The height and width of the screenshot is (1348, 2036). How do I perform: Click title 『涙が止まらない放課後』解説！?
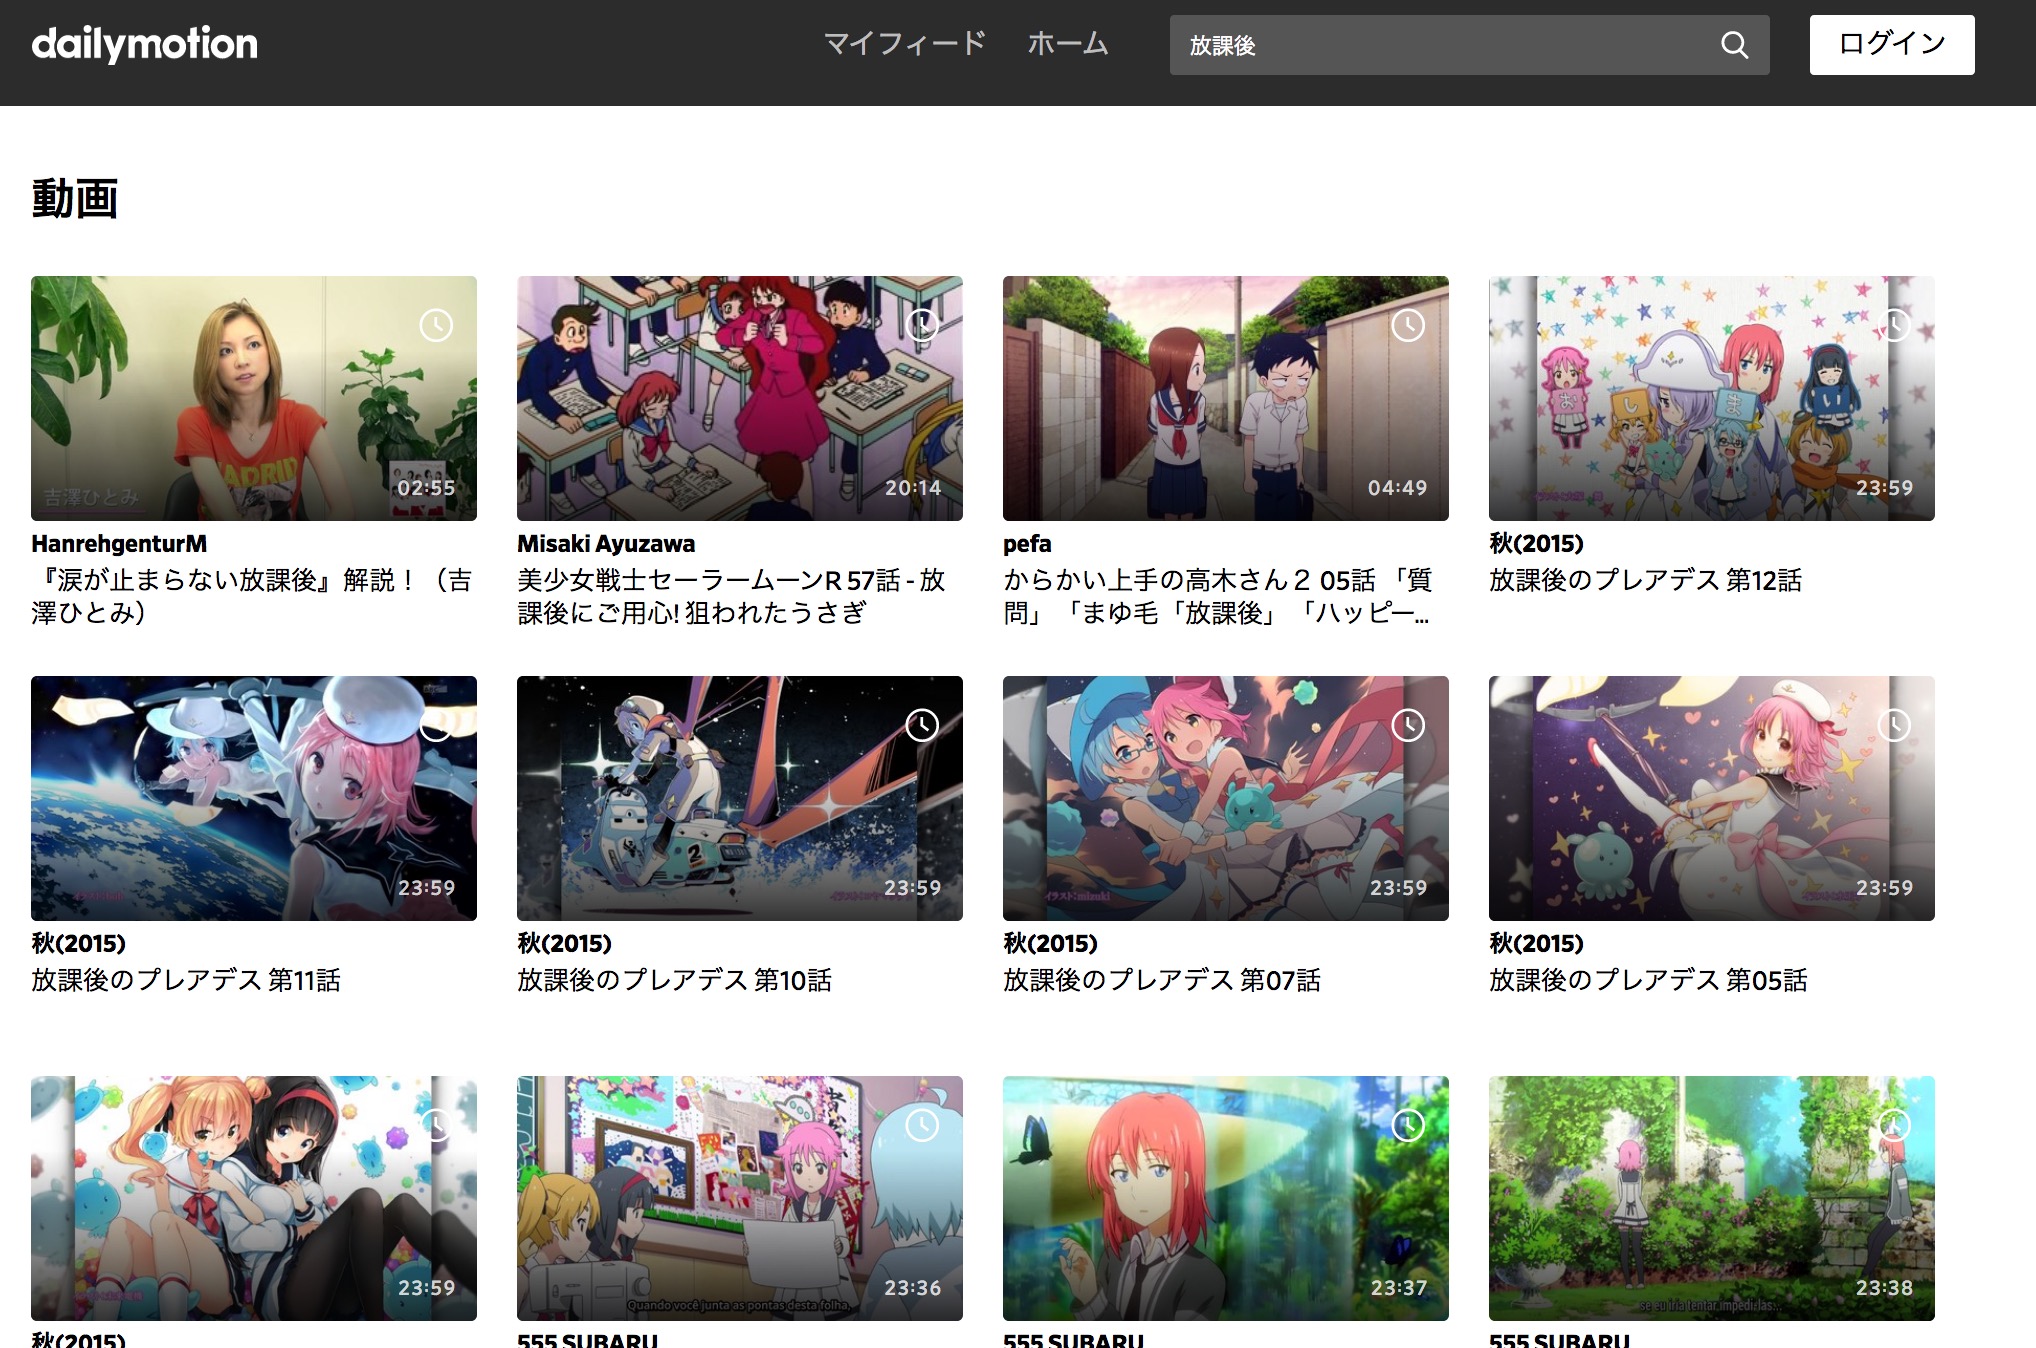tap(252, 596)
